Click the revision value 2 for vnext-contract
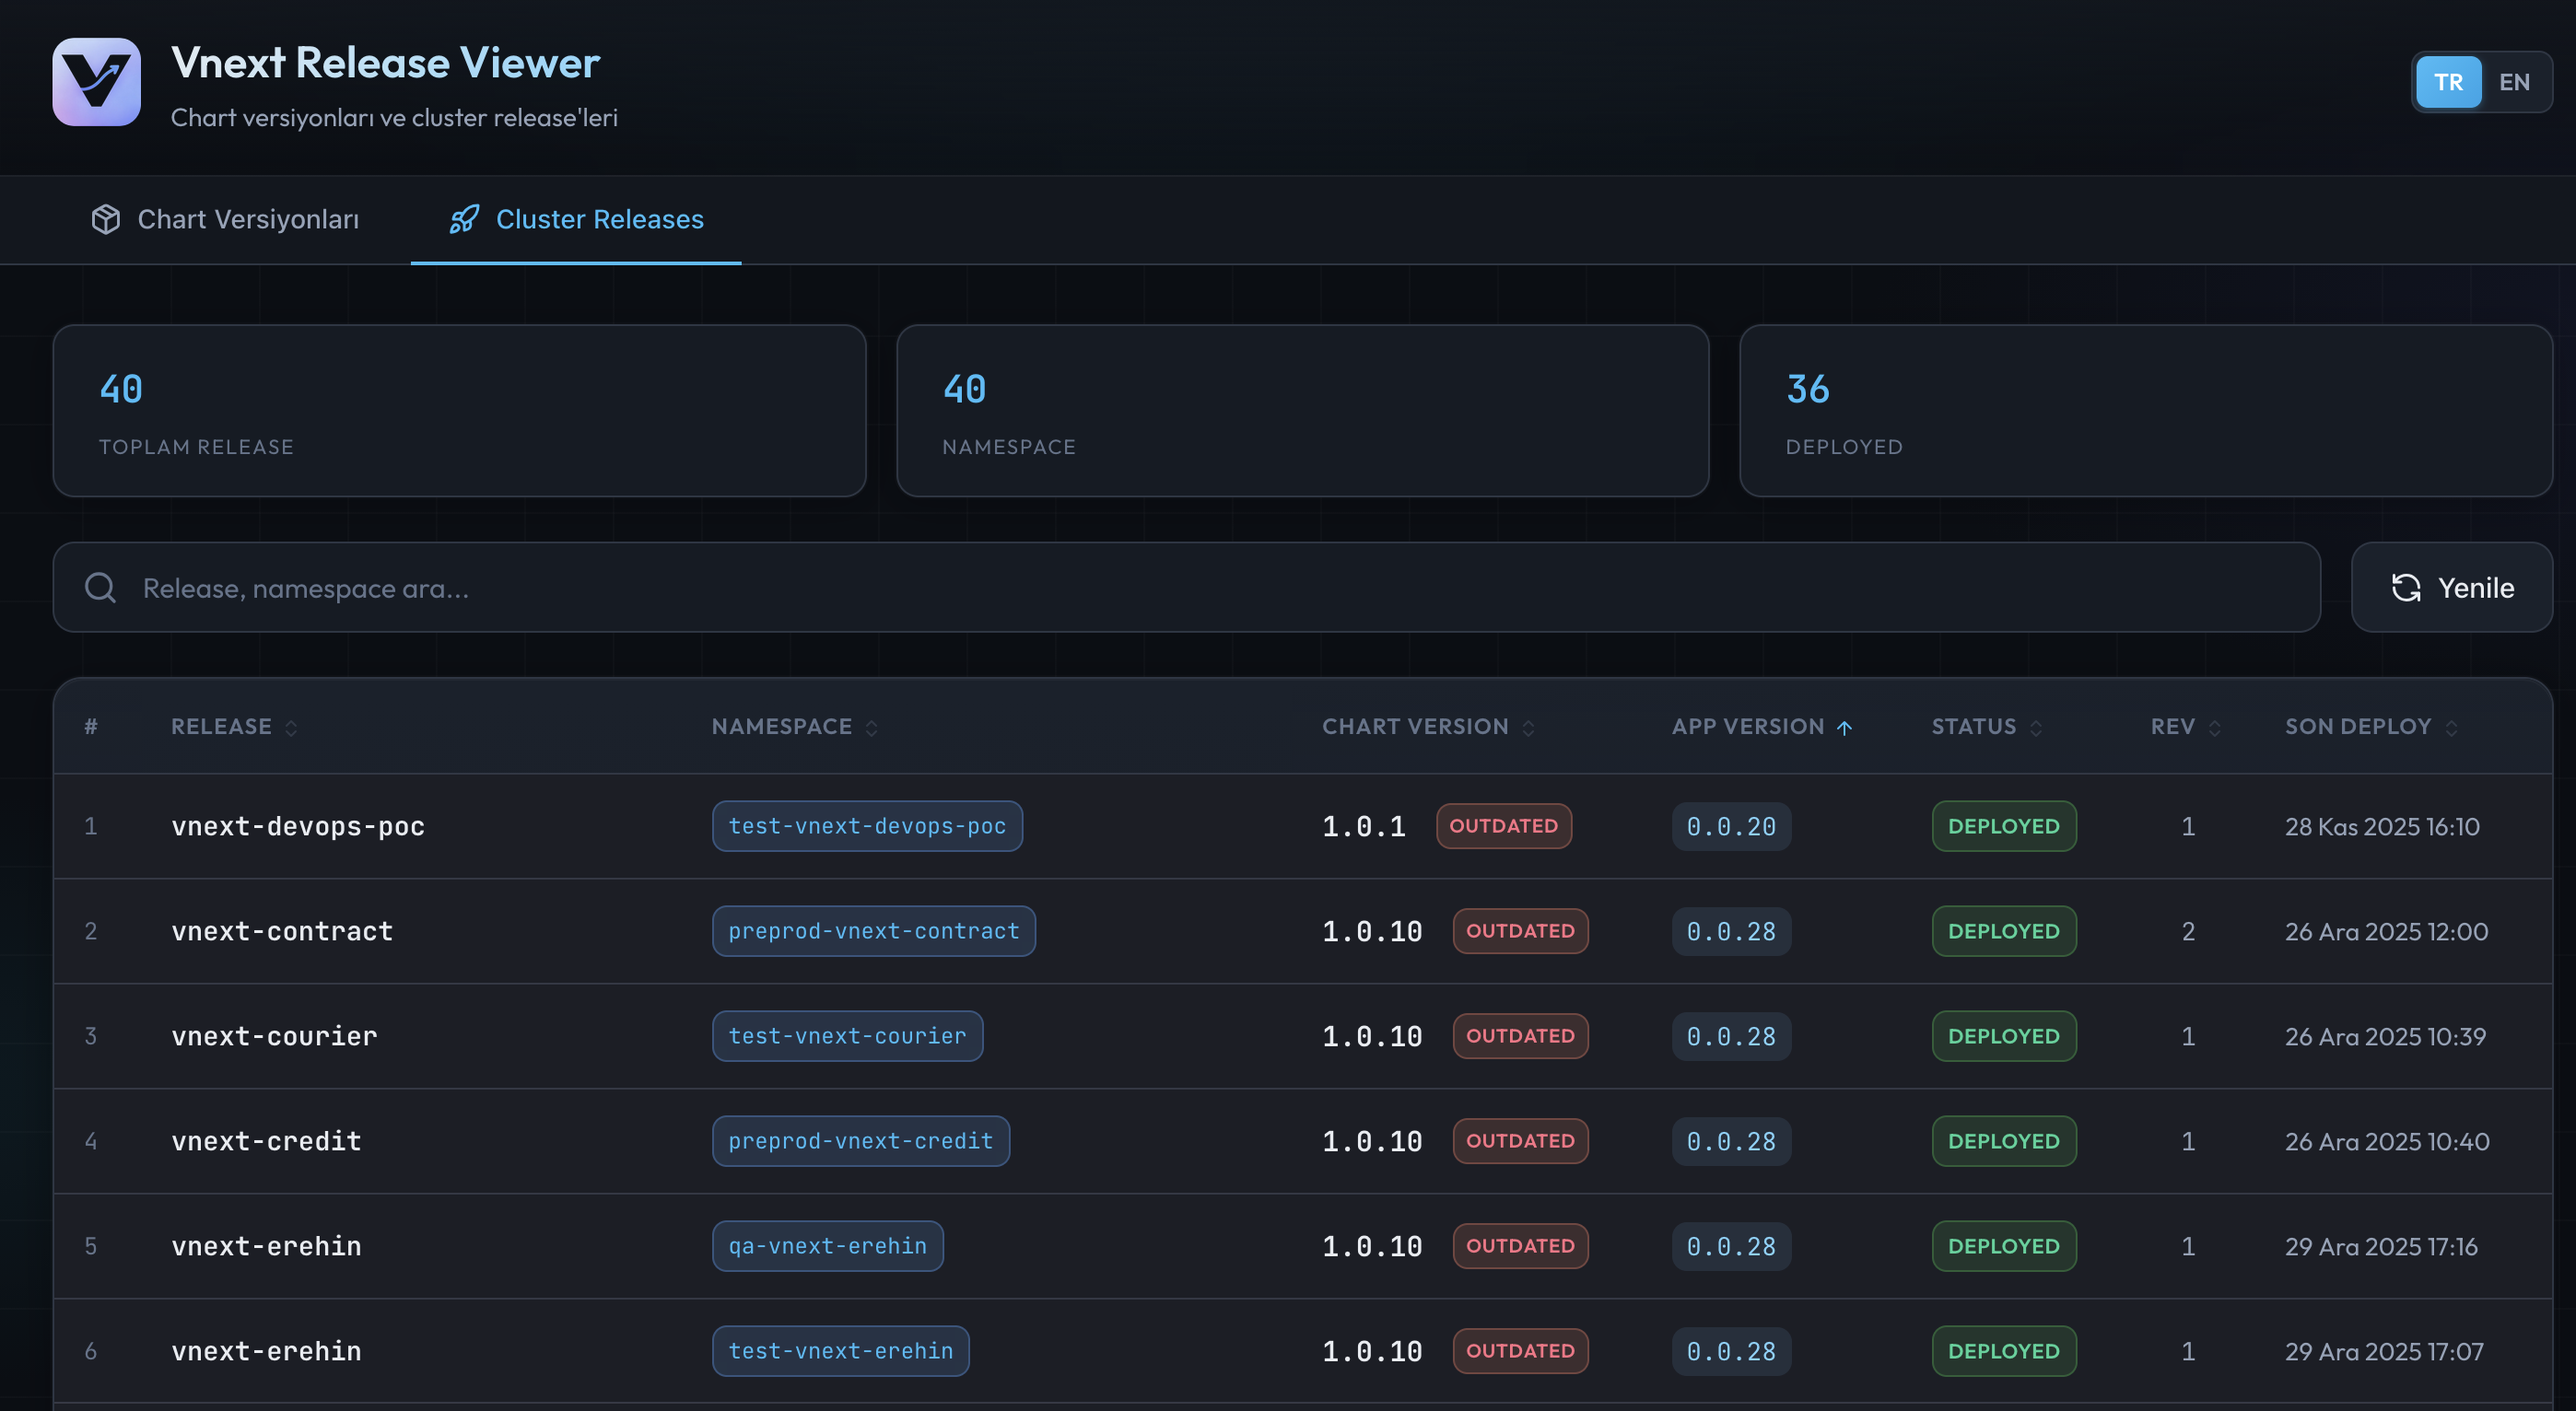 tap(2188, 931)
